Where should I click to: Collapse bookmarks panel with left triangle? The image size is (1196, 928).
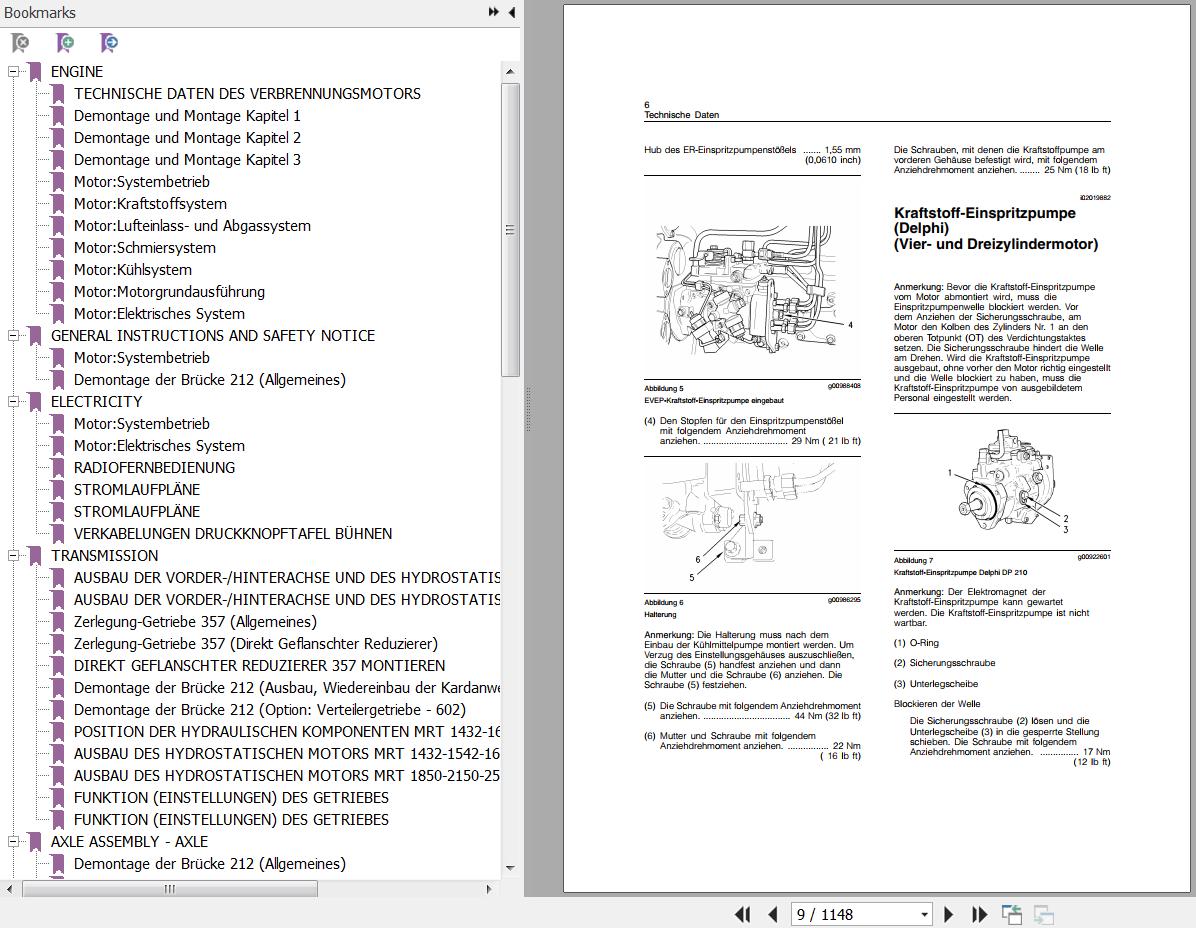coord(512,12)
